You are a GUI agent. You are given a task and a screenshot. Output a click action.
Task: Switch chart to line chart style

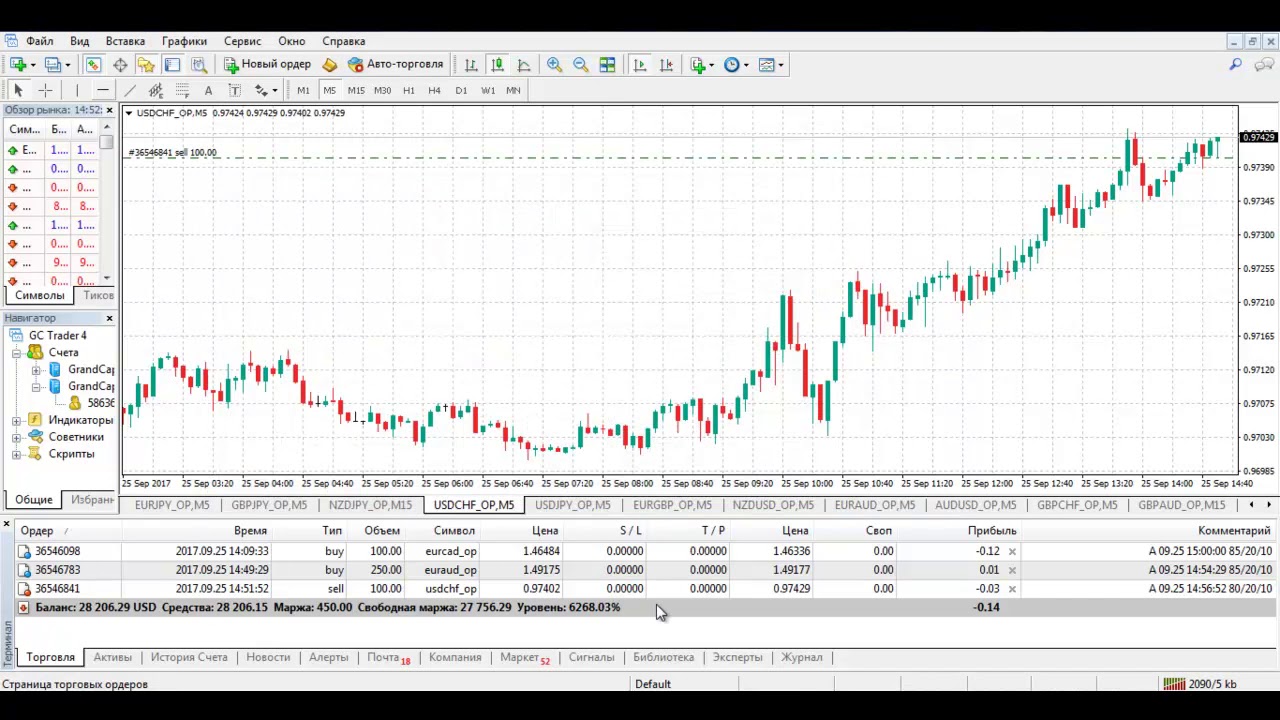pyautogui.click(x=524, y=64)
